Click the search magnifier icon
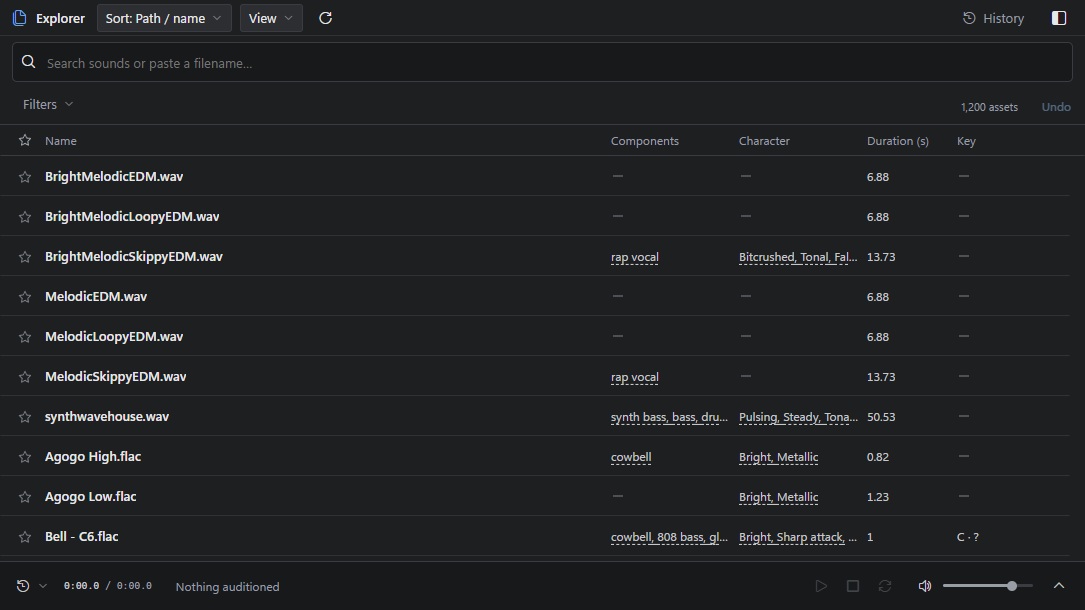Screen dimensions: 1085x610 point(28,62)
